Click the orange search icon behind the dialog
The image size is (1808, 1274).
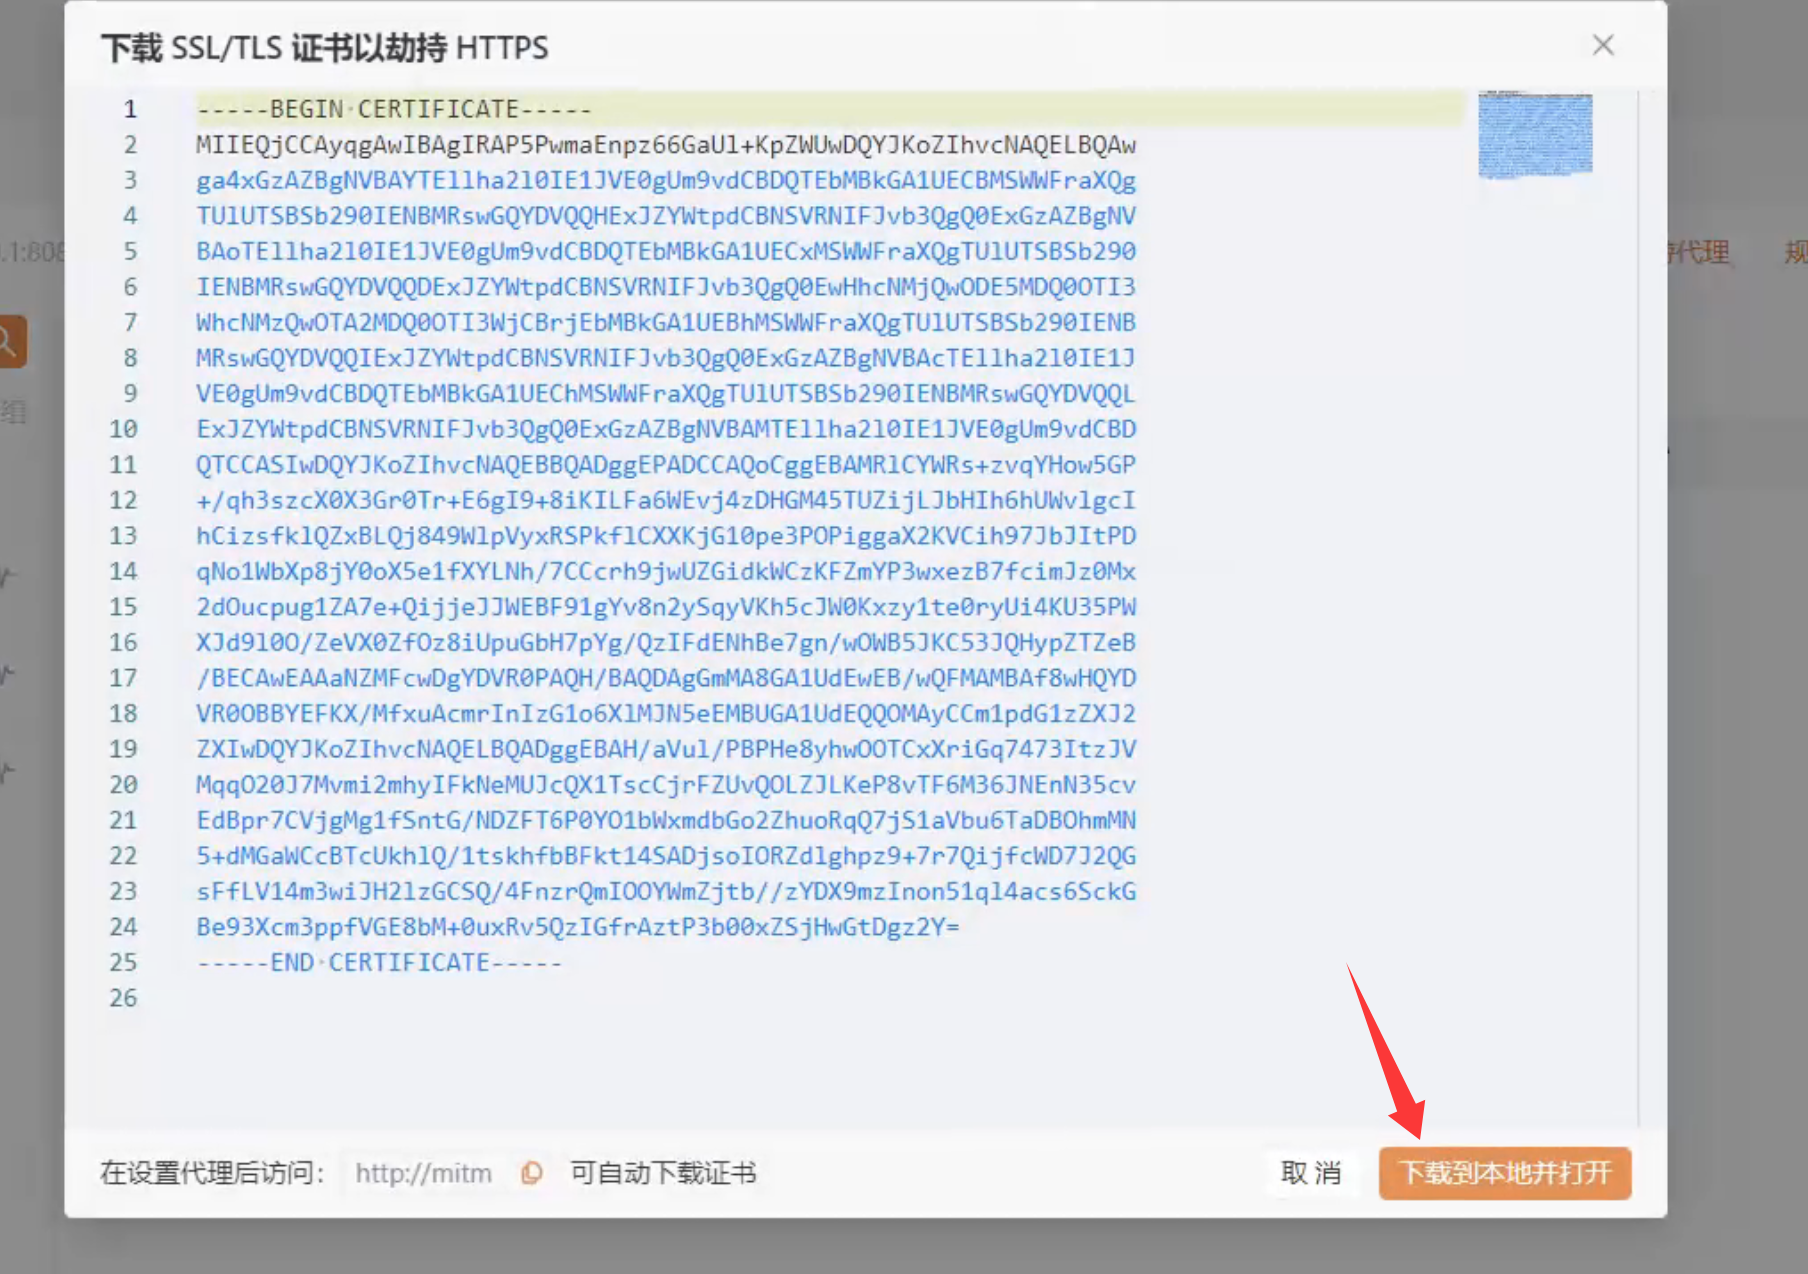(10, 342)
